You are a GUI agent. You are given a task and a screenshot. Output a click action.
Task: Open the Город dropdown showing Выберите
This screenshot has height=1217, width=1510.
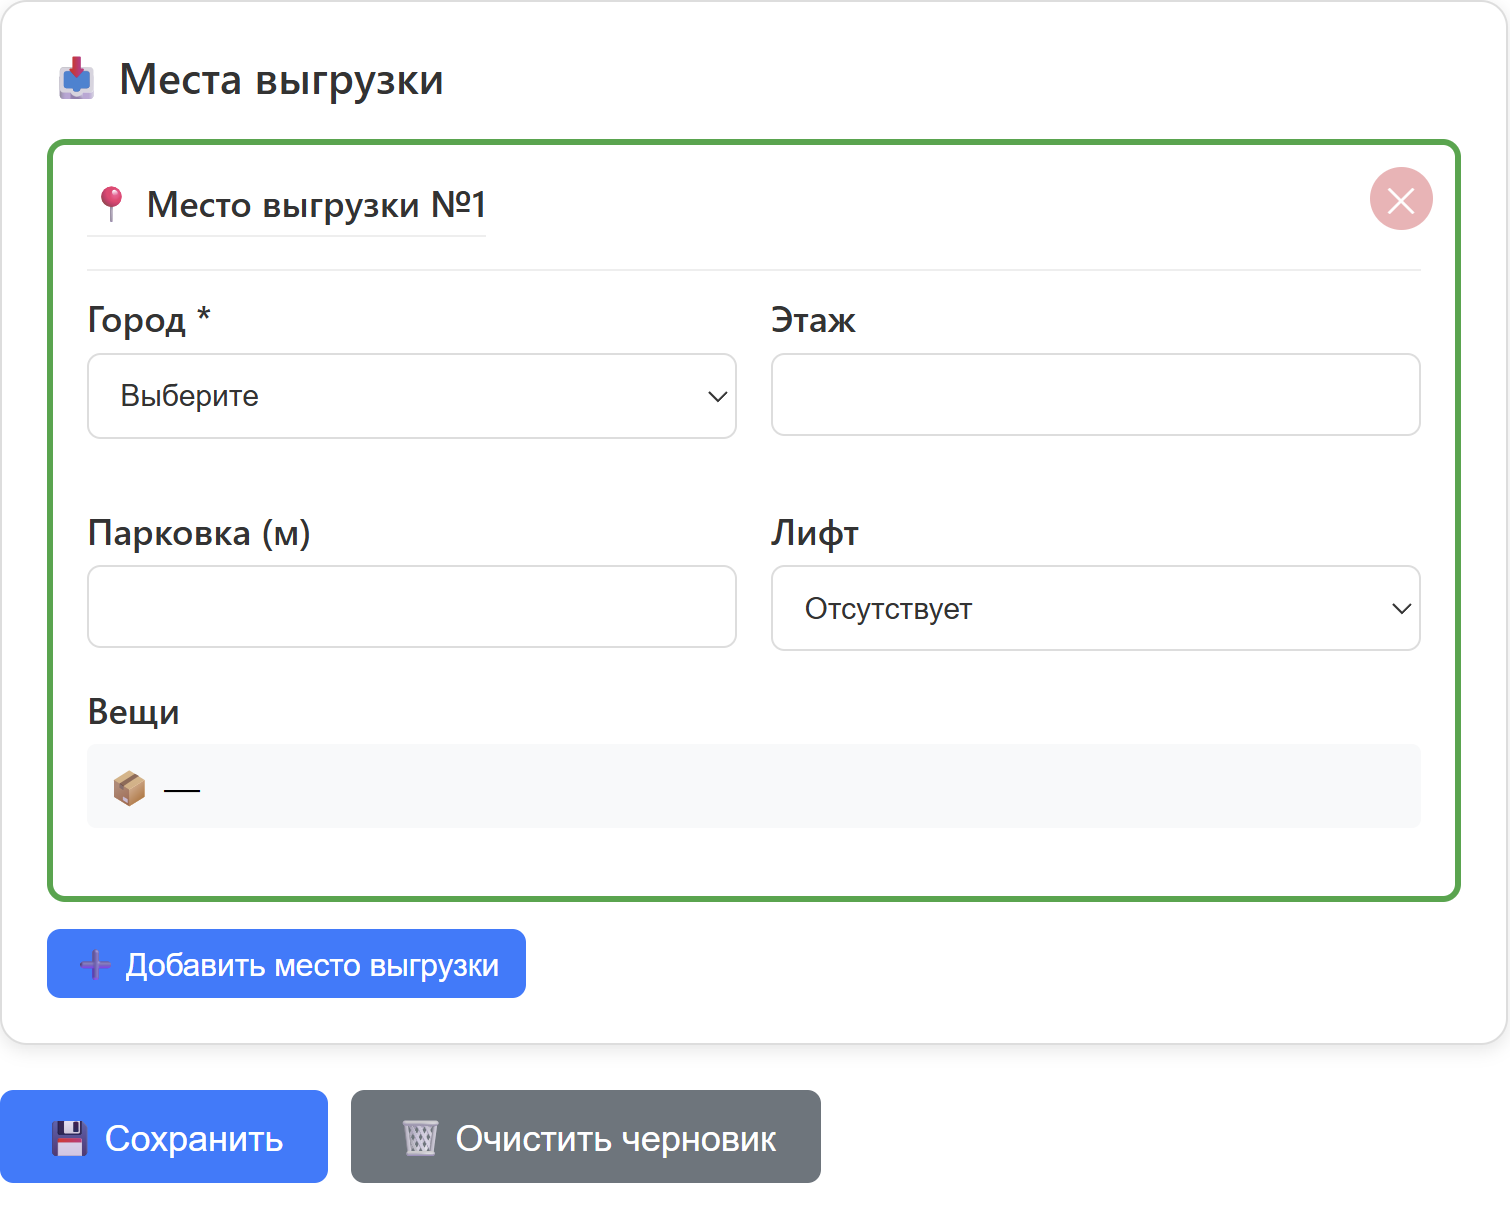pos(412,396)
